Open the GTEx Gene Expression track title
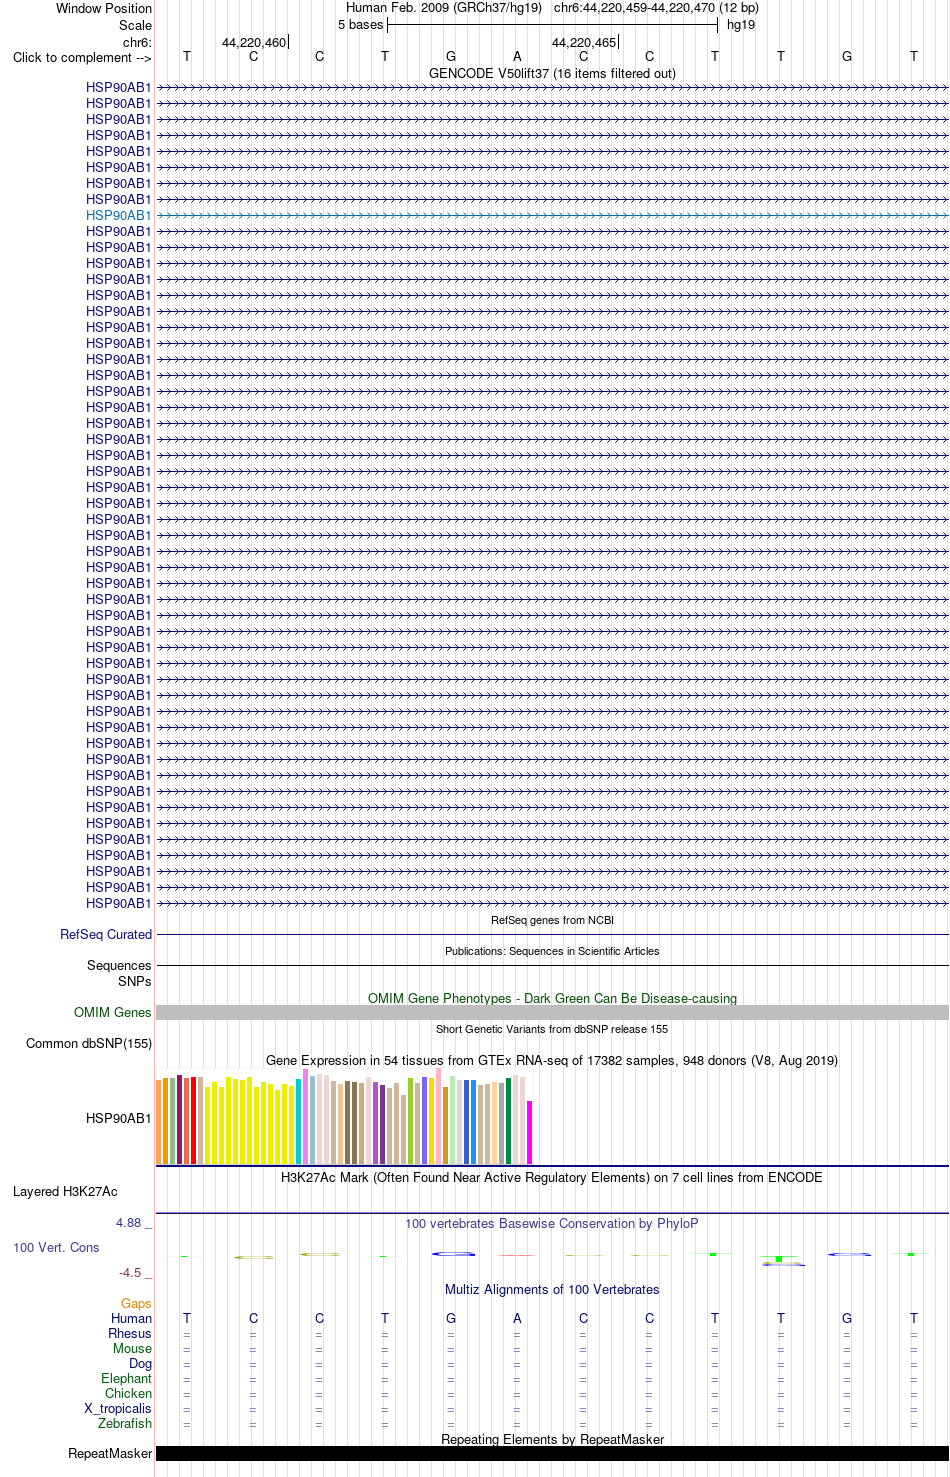The height and width of the screenshot is (1477, 950). coord(552,1060)
